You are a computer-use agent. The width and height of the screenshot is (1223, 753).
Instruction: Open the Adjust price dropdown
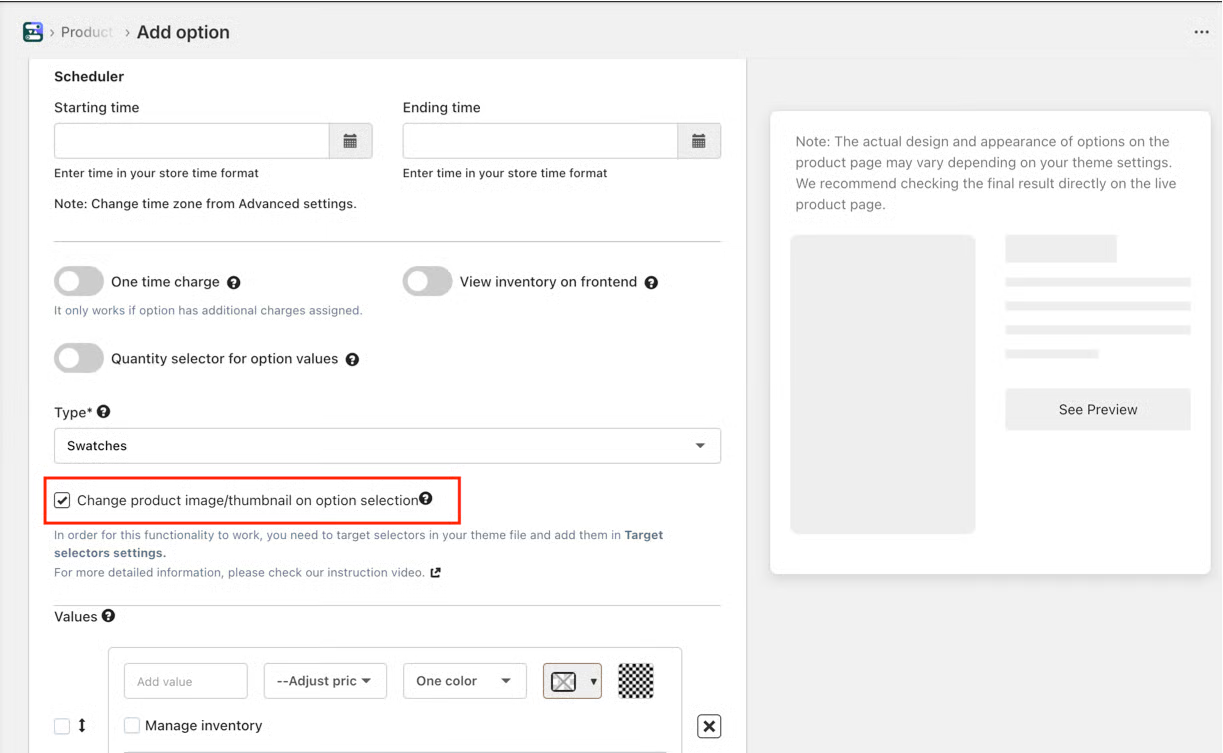[x=325, y=681]
